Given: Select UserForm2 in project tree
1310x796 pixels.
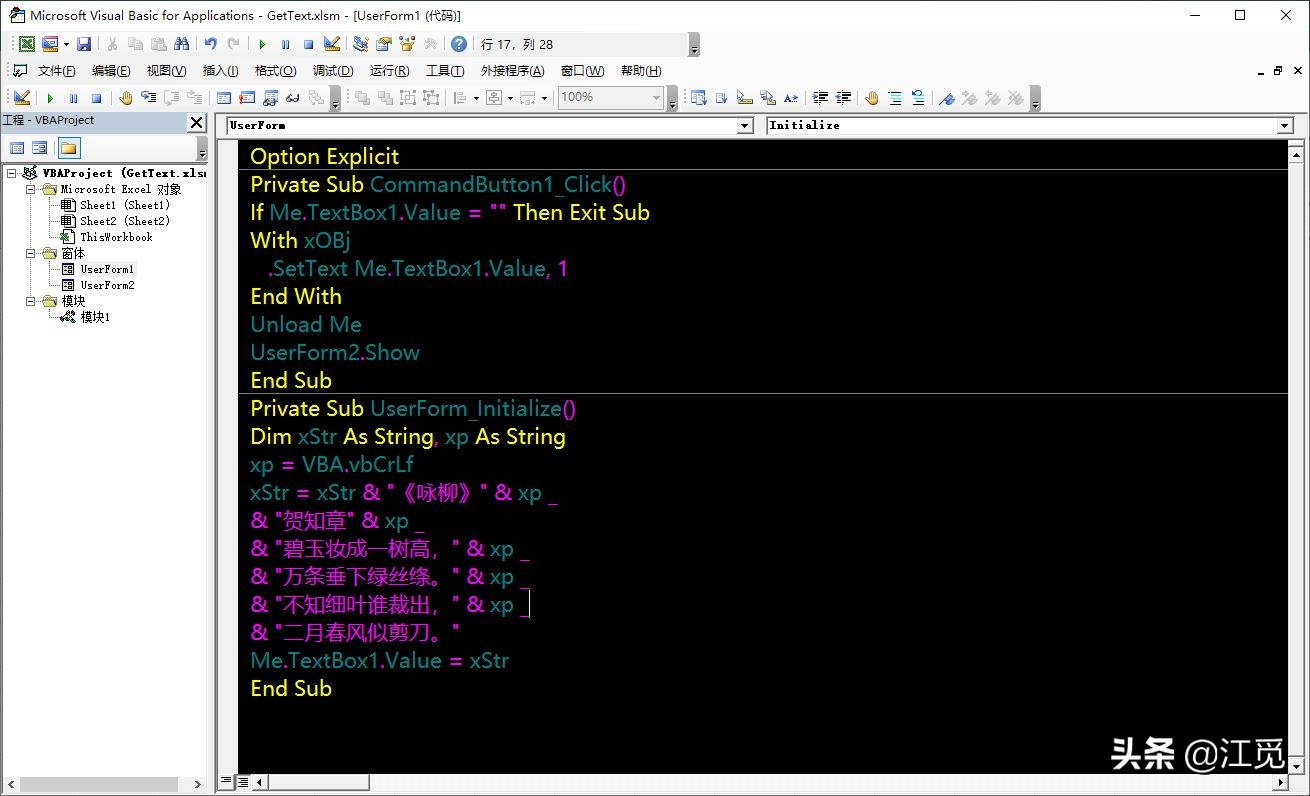Looking at the screenshot, I should pyautogui.click(x=107, y=285).
